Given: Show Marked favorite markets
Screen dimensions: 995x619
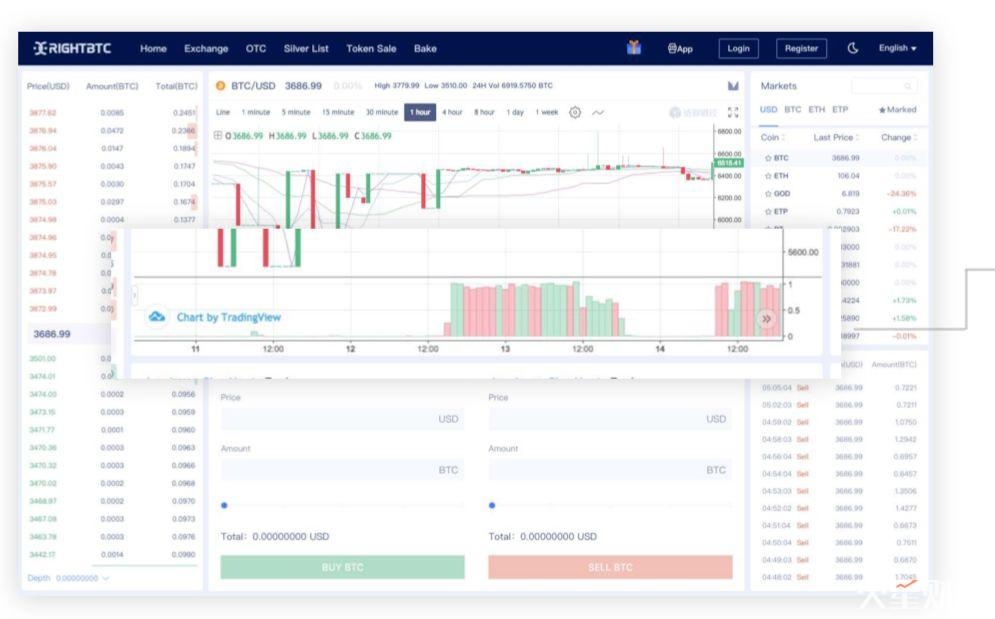Looking at the screenshot, I should tap(897, 109).
